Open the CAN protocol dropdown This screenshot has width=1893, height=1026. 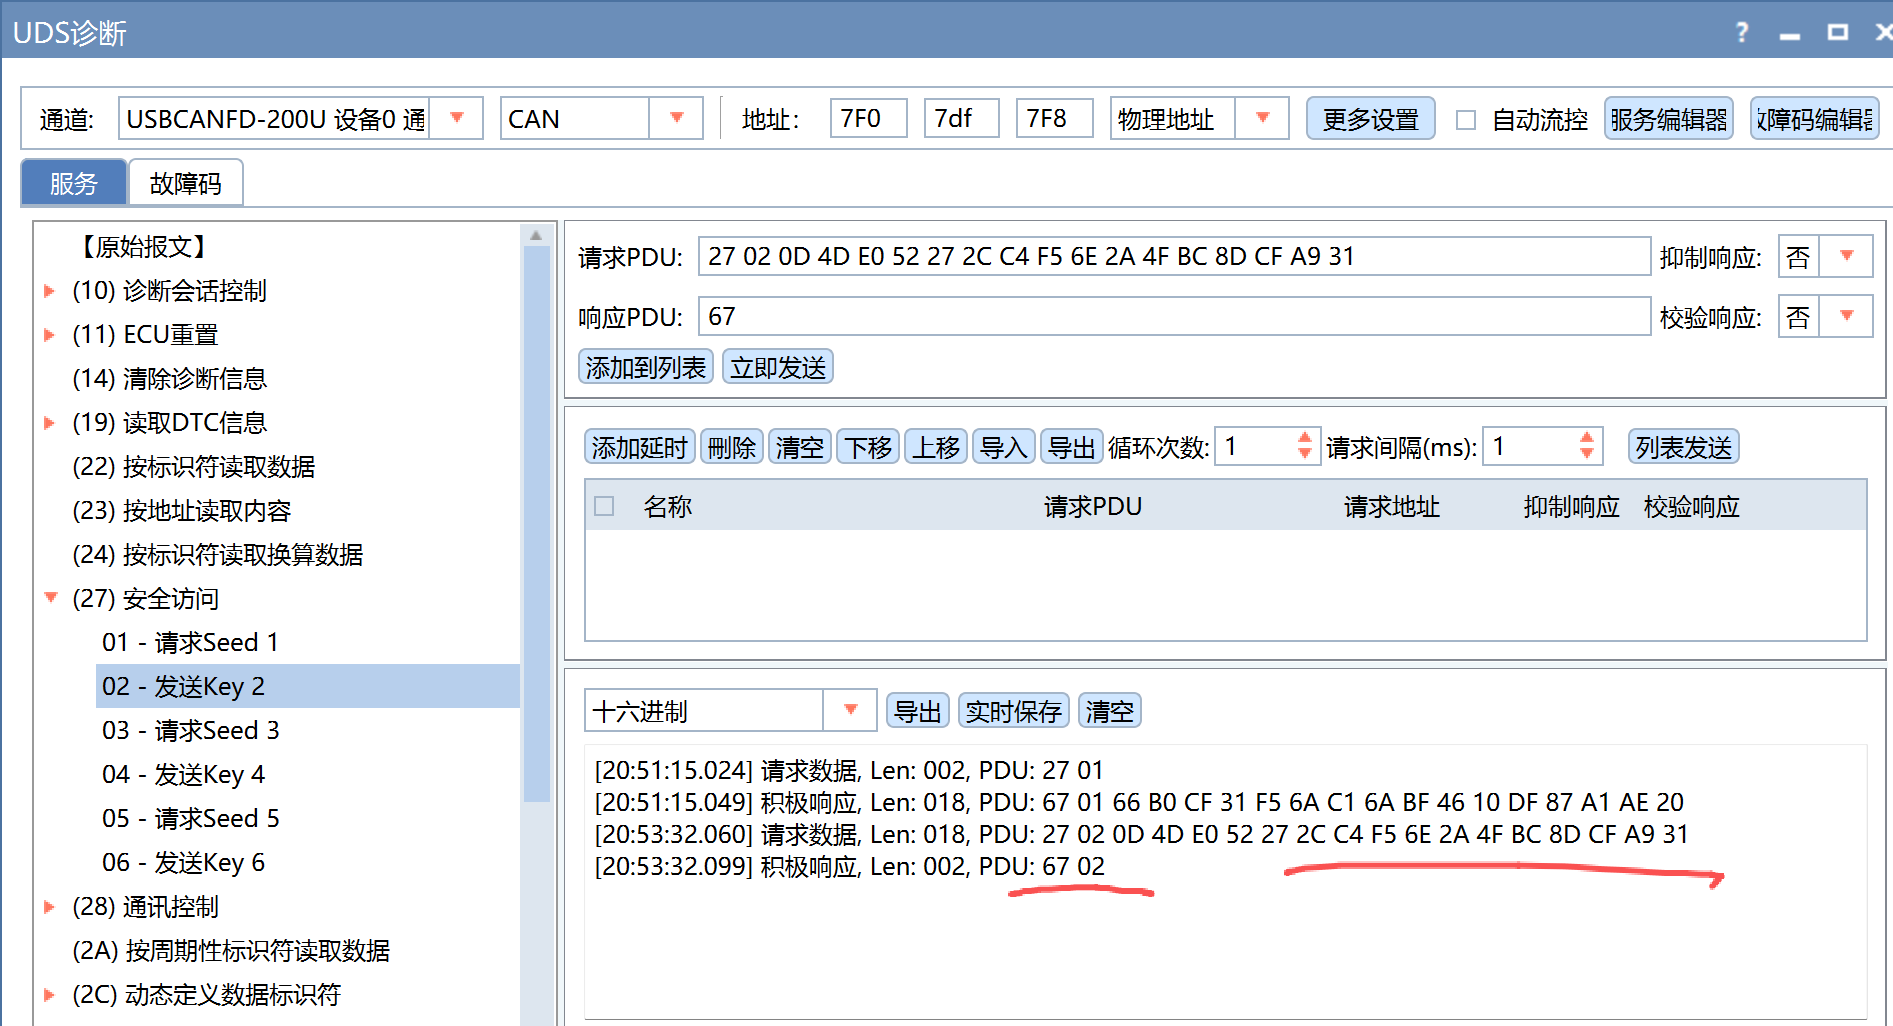677,118
